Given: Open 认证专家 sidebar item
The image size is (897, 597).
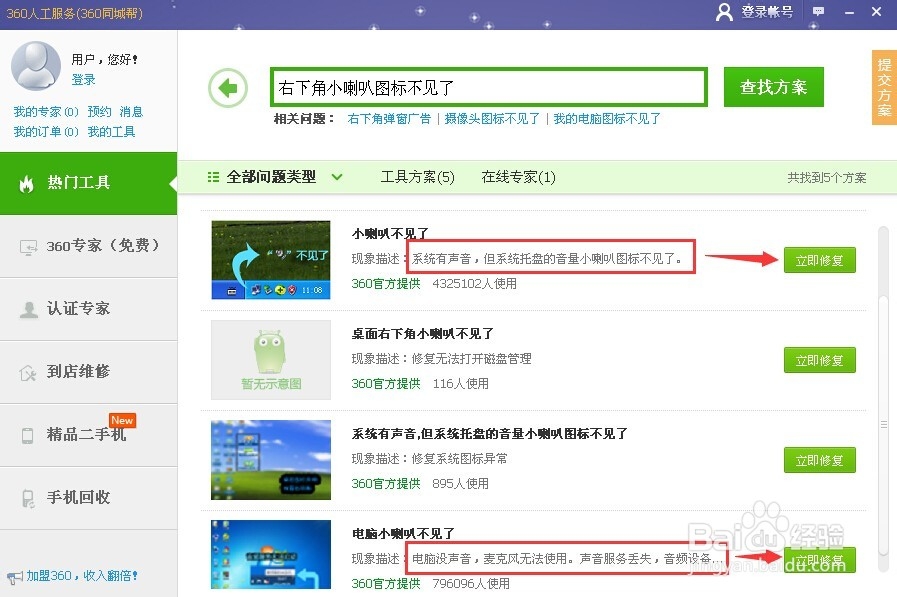Looking at the screenshot, I should (x=89, y=309).
